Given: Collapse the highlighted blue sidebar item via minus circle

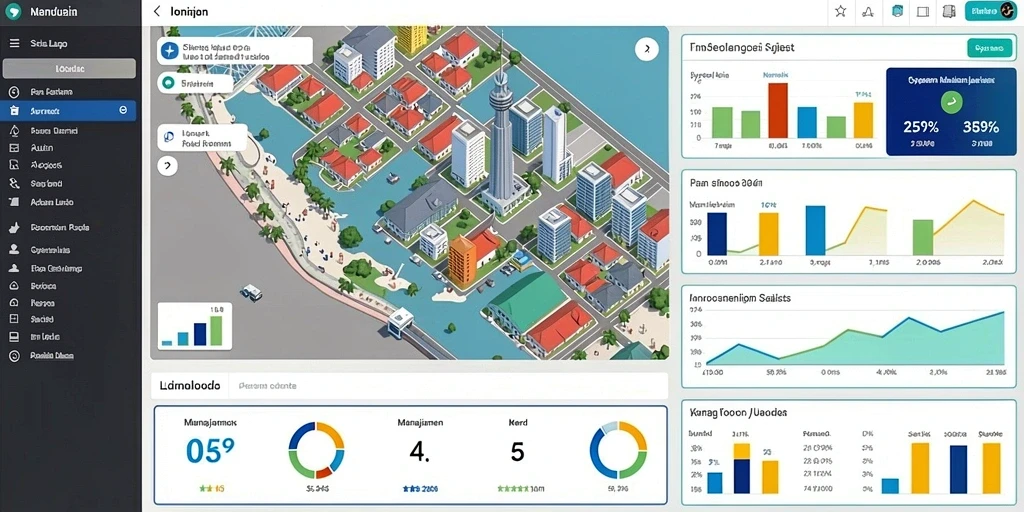Looking at the screenshot, I should click(123, 110).
